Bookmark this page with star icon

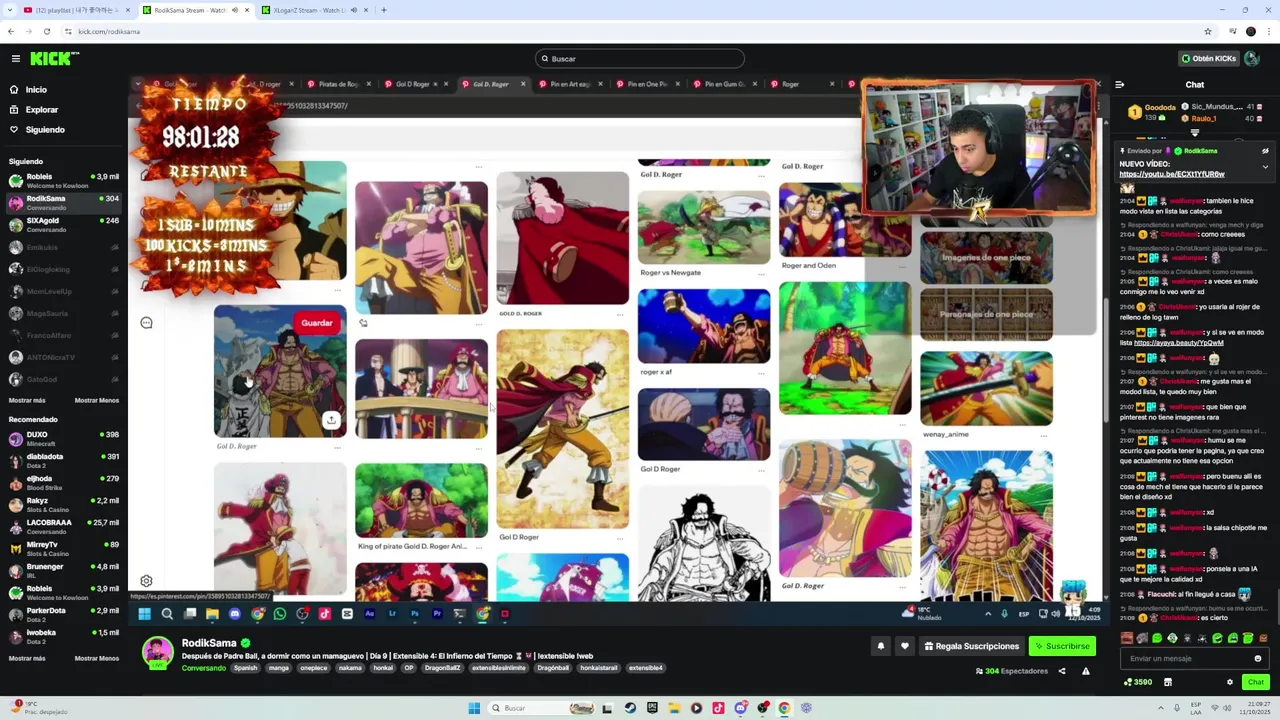click(x=1208, y=31)
